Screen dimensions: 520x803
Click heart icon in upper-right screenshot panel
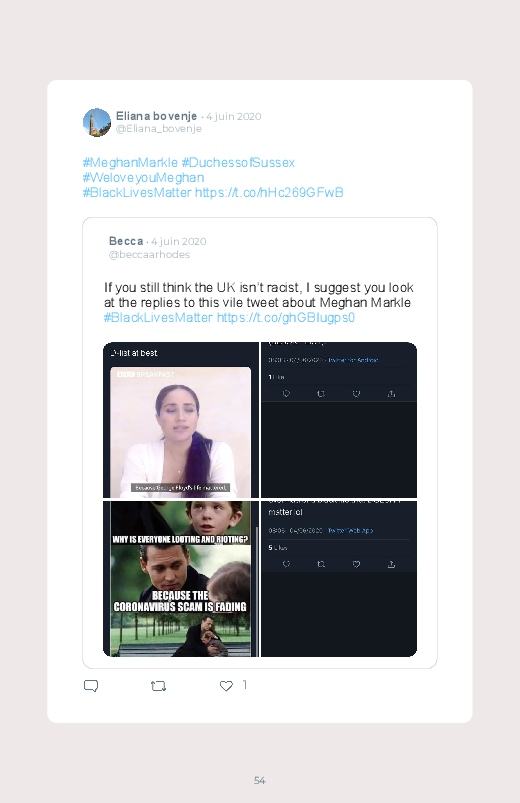coord(356,393)
